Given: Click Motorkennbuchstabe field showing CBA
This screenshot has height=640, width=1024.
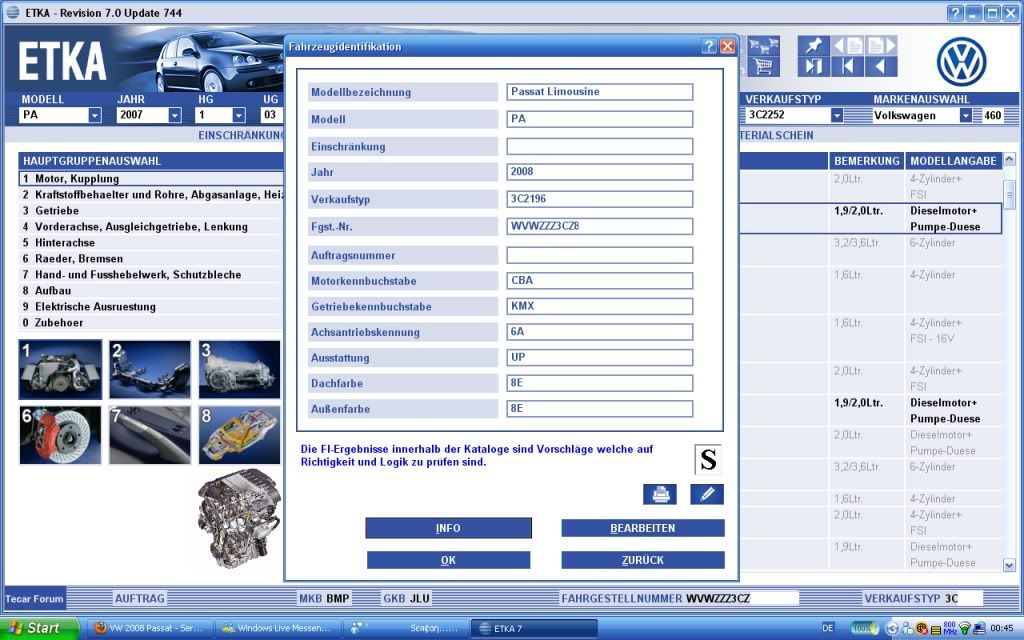Looking at the screenshot, I should (x=600, y=280).
